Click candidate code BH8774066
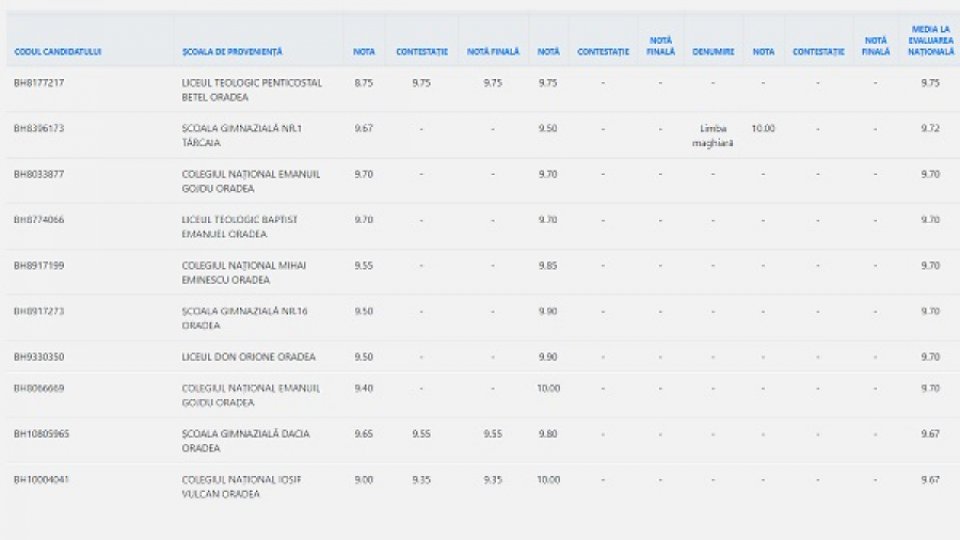The image size is (960, 540). point(40,219)
